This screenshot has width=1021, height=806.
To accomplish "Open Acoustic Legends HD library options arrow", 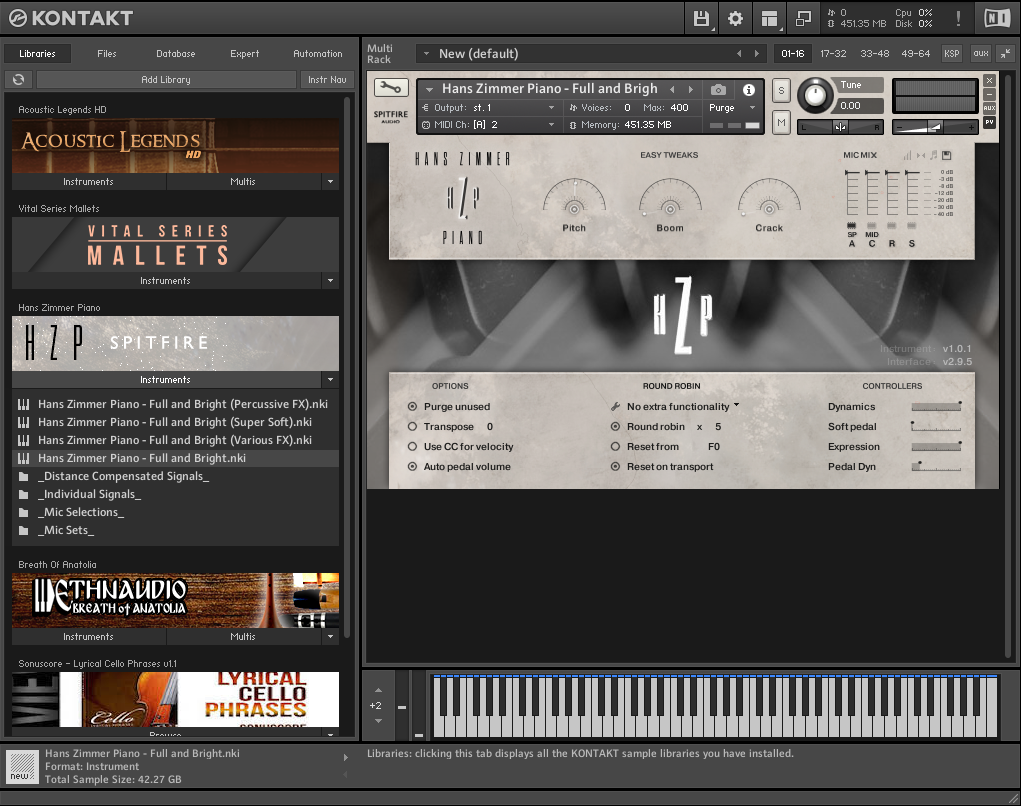I will 330,182.
